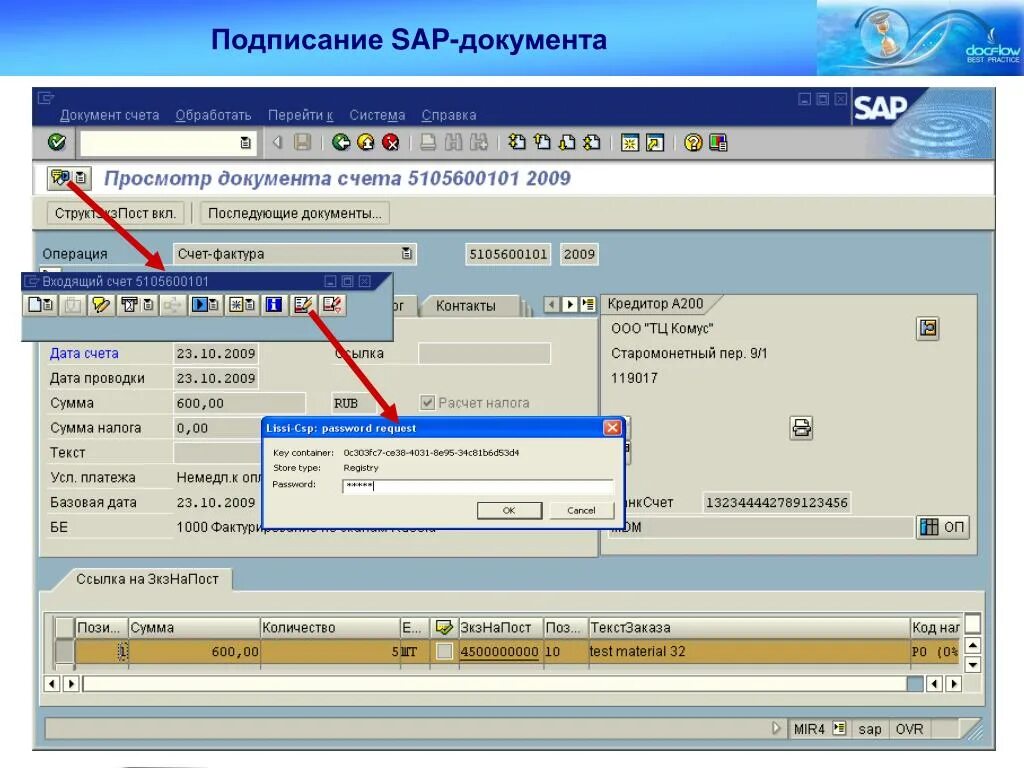Click the green checkmark Enter icon
Screen dimensions: 1024x768
(57, 142)
